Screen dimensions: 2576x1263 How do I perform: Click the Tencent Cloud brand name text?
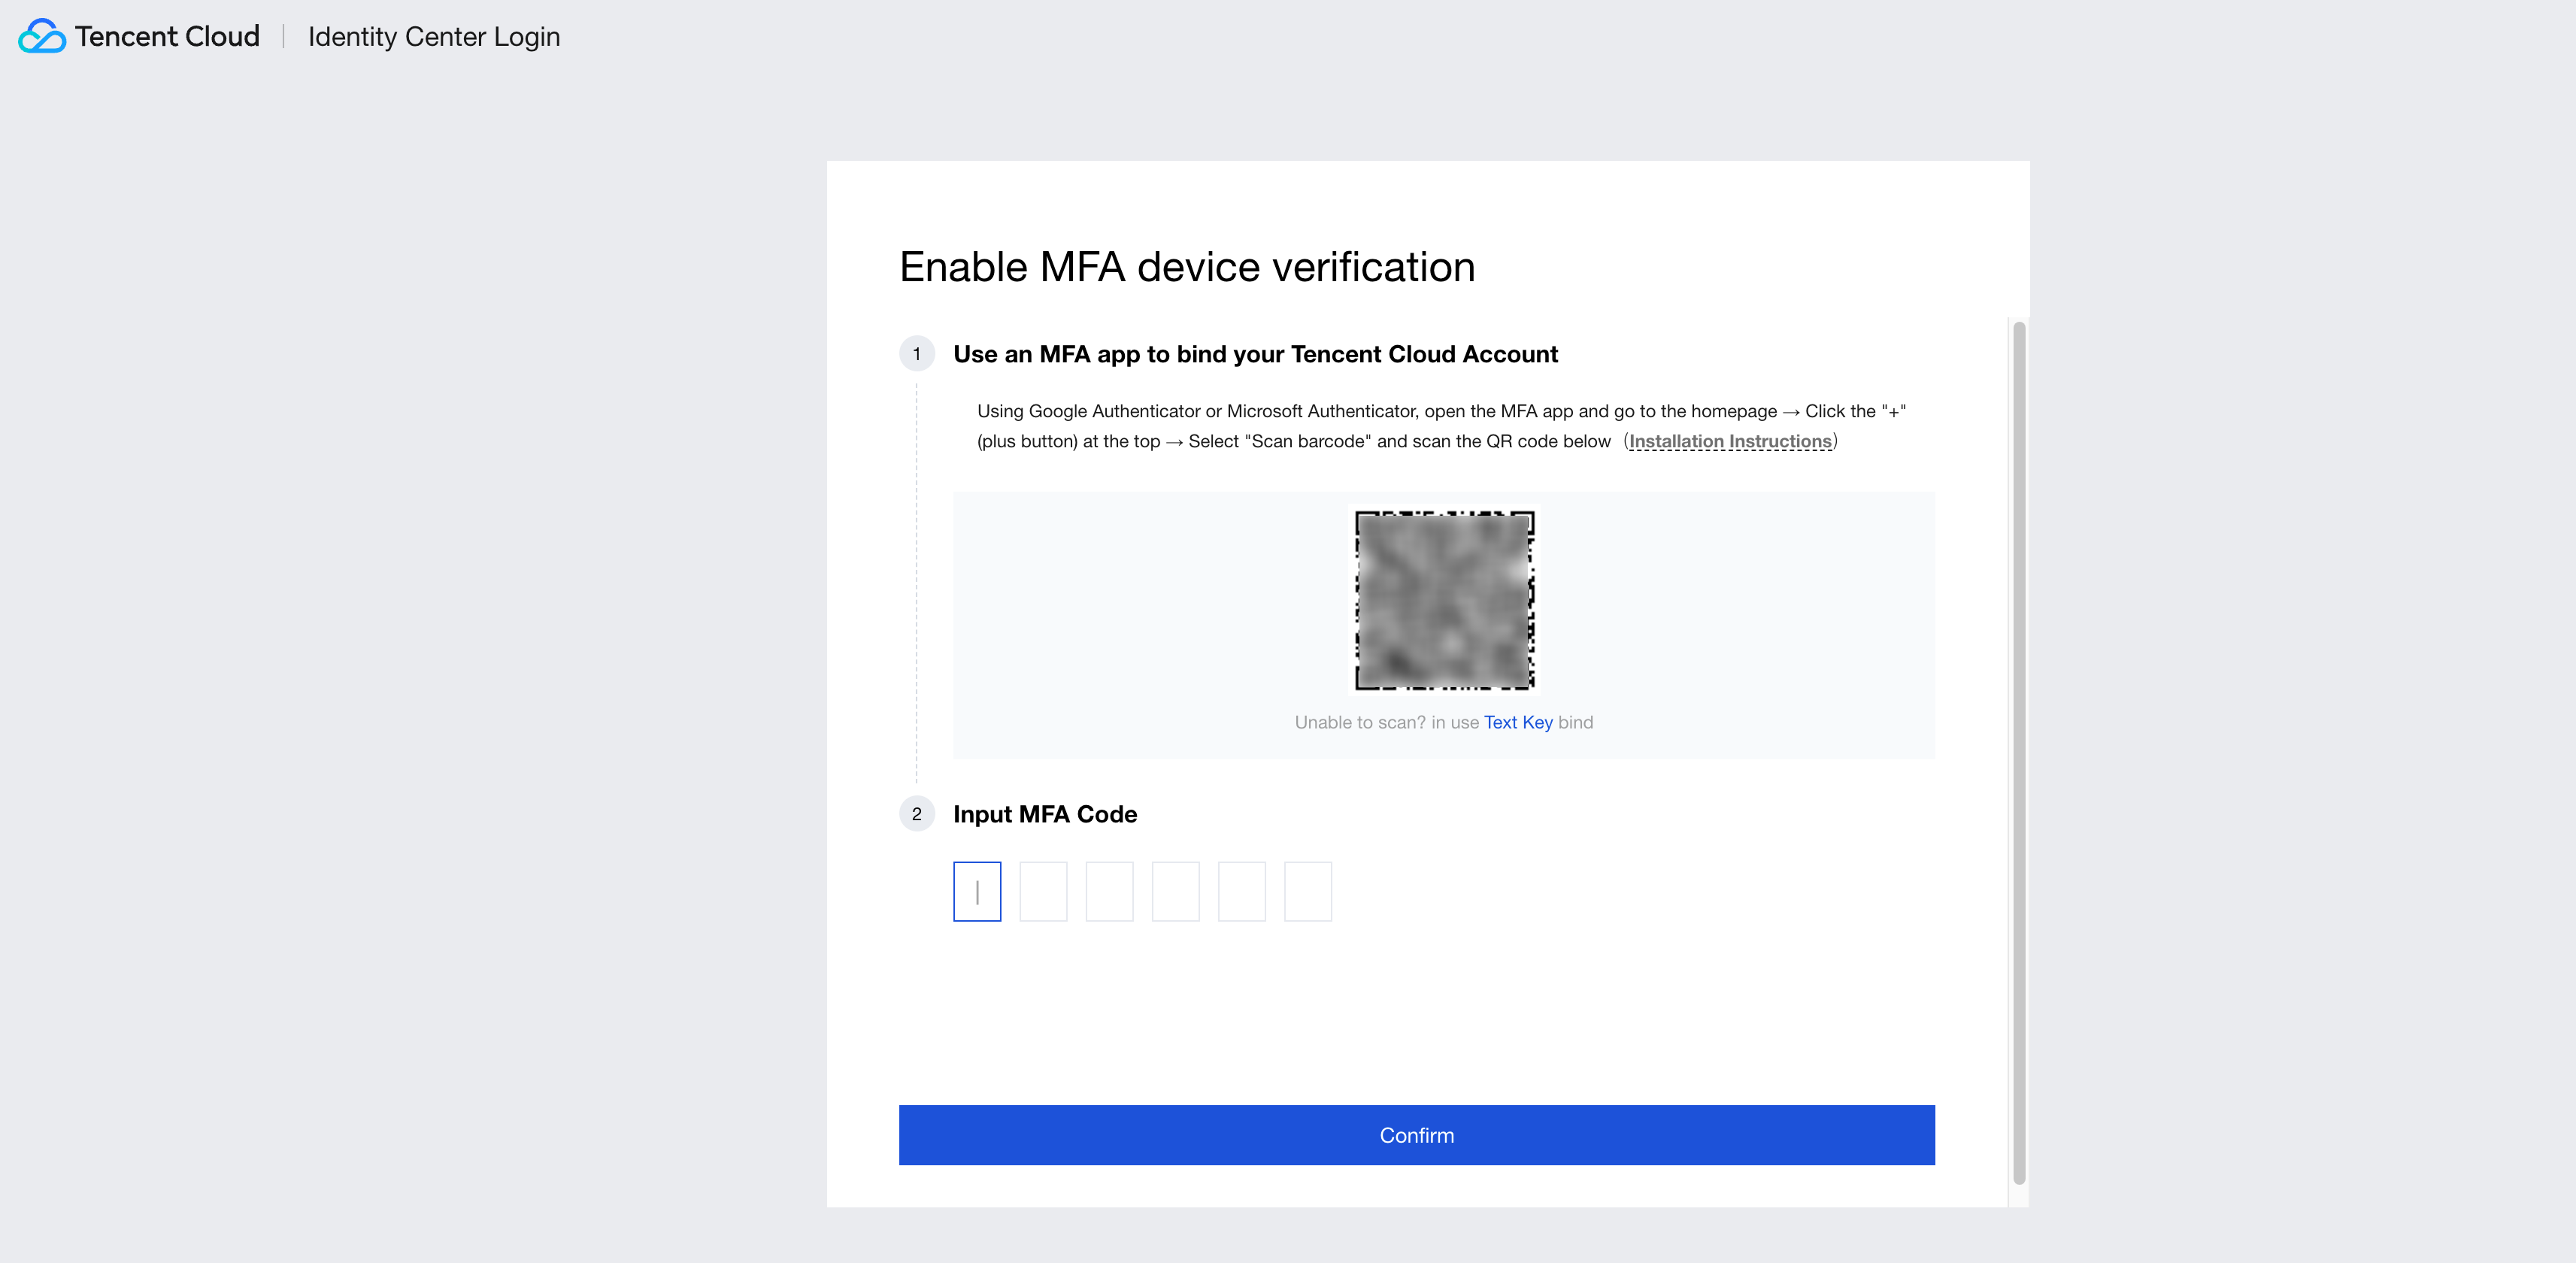[167, 37]
